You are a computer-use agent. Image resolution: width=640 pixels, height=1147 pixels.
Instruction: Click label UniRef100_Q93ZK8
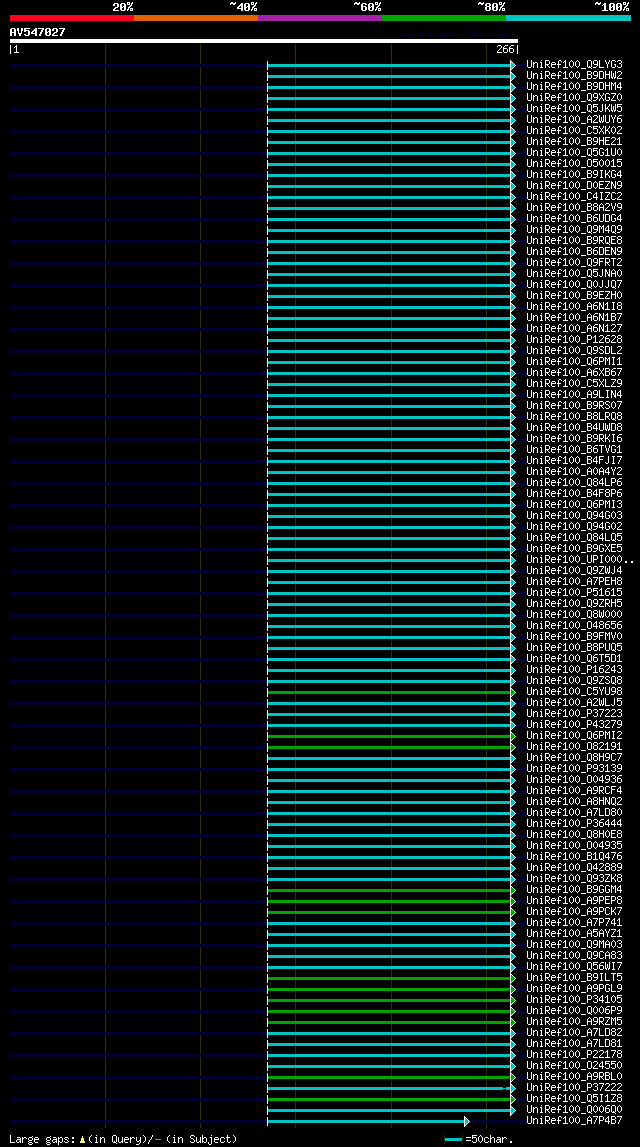click(574, 879)
